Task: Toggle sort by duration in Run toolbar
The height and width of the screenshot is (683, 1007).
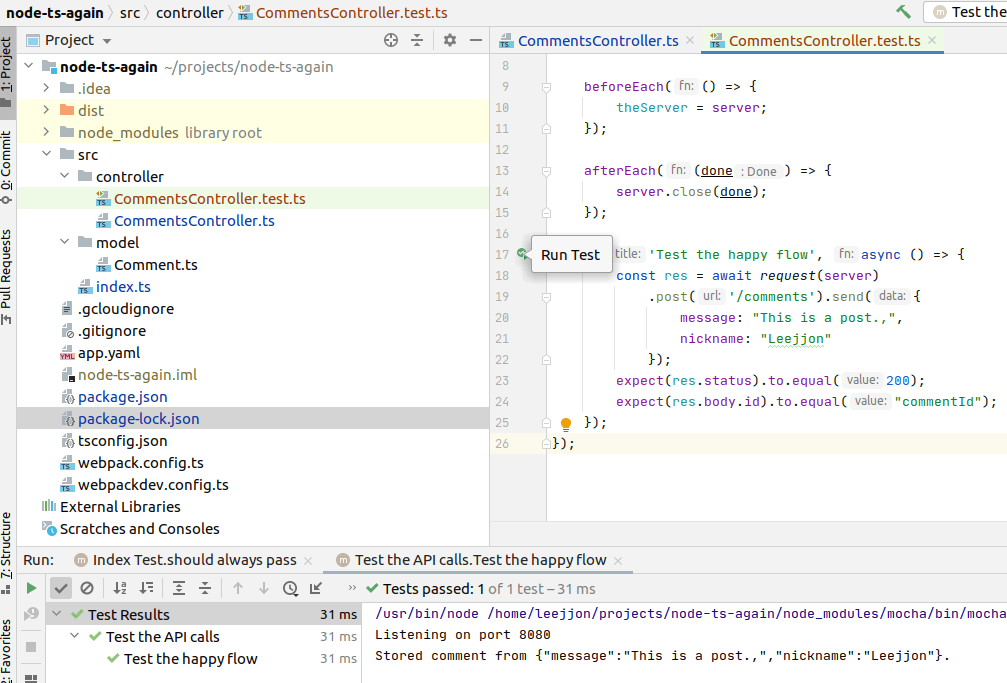Action: [x=146, y=588]
